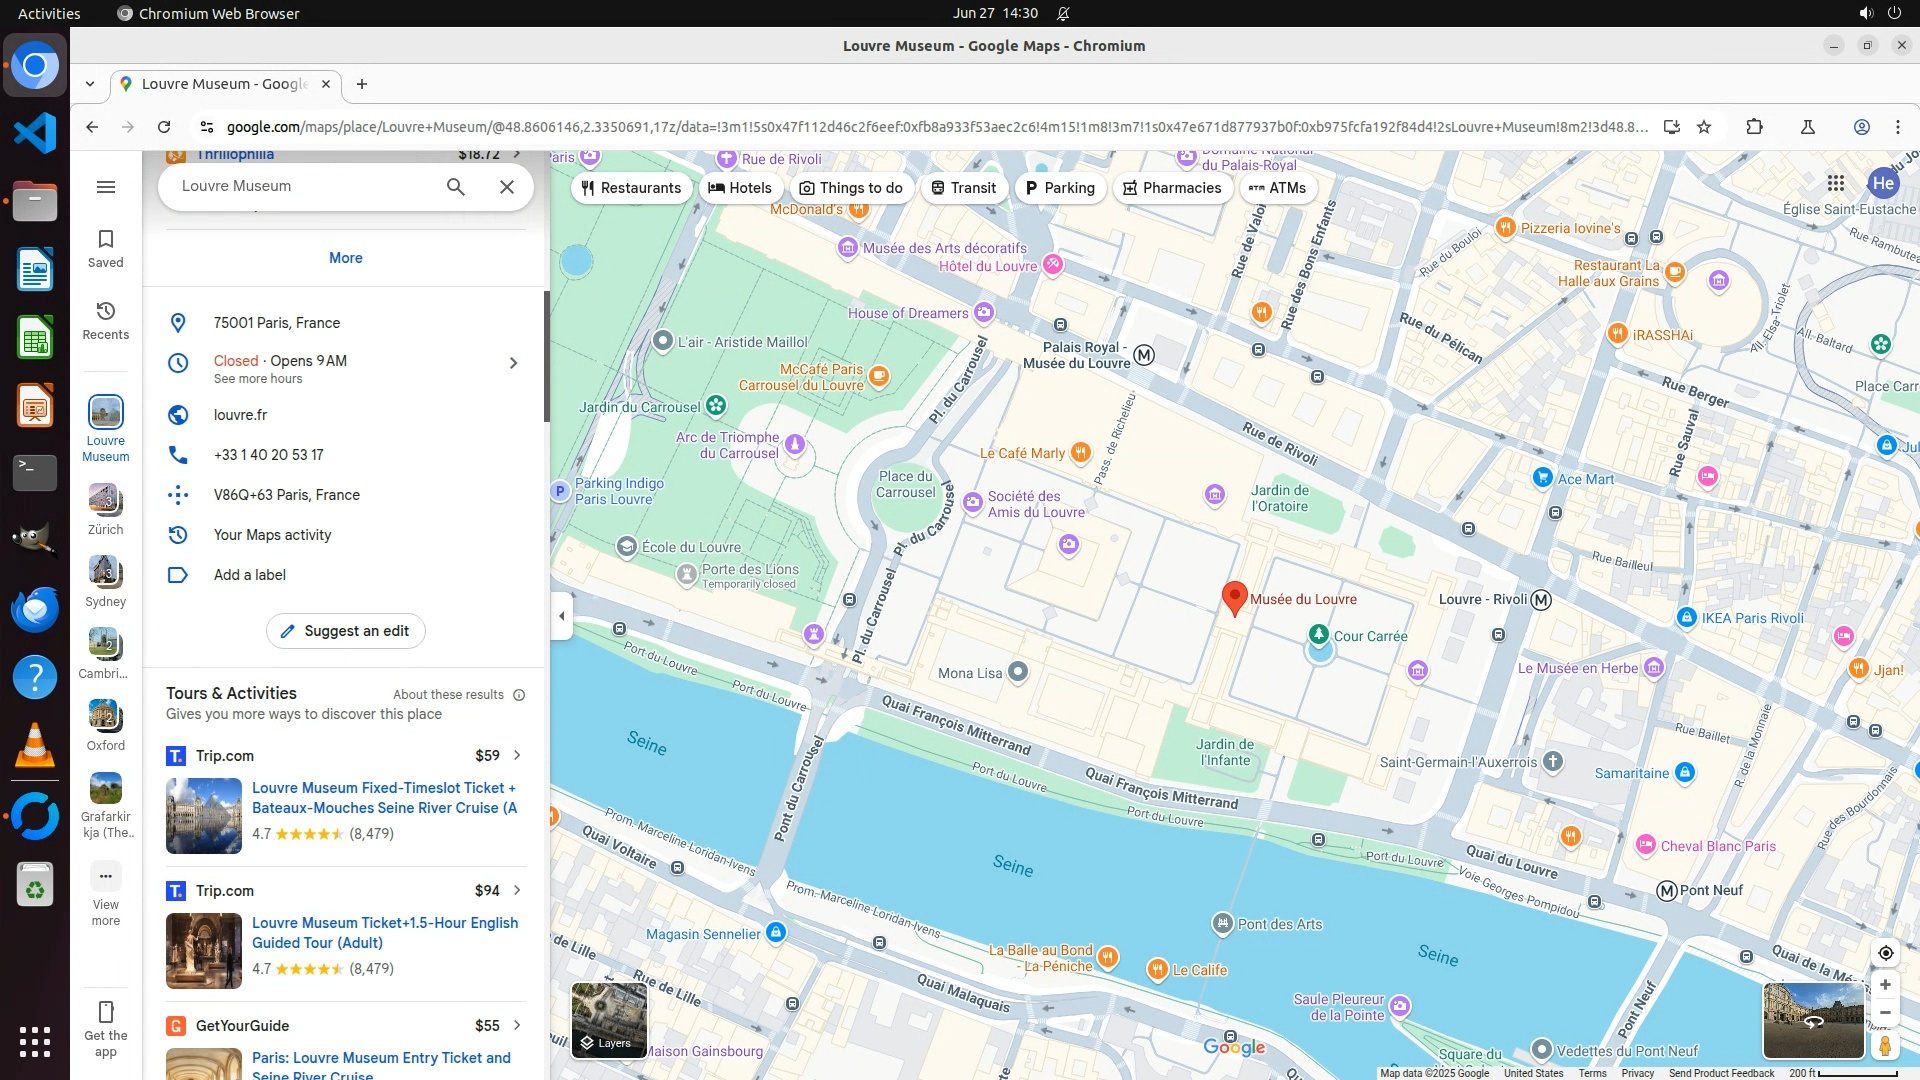1920x1080 pixels.
Task: Click the show your location icon
Action: point(1885,953)
